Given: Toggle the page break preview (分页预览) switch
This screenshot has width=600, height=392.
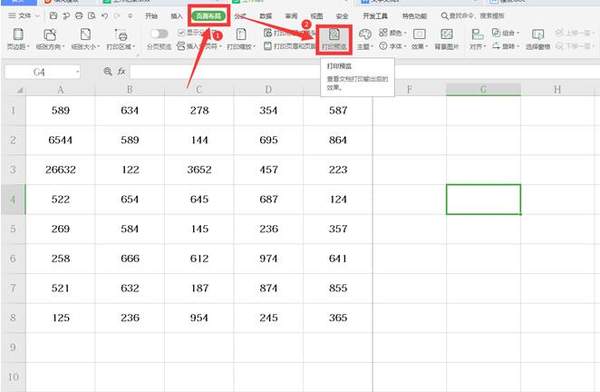Looking at the screenshot, I should [159, 34].
